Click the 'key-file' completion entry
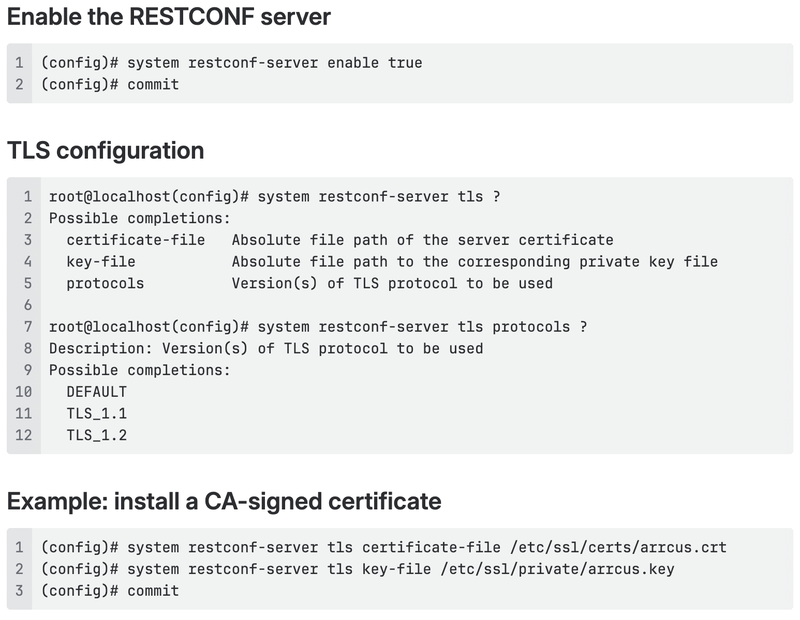The height and width of the screenshot is (620, 800). coord(101,262)
